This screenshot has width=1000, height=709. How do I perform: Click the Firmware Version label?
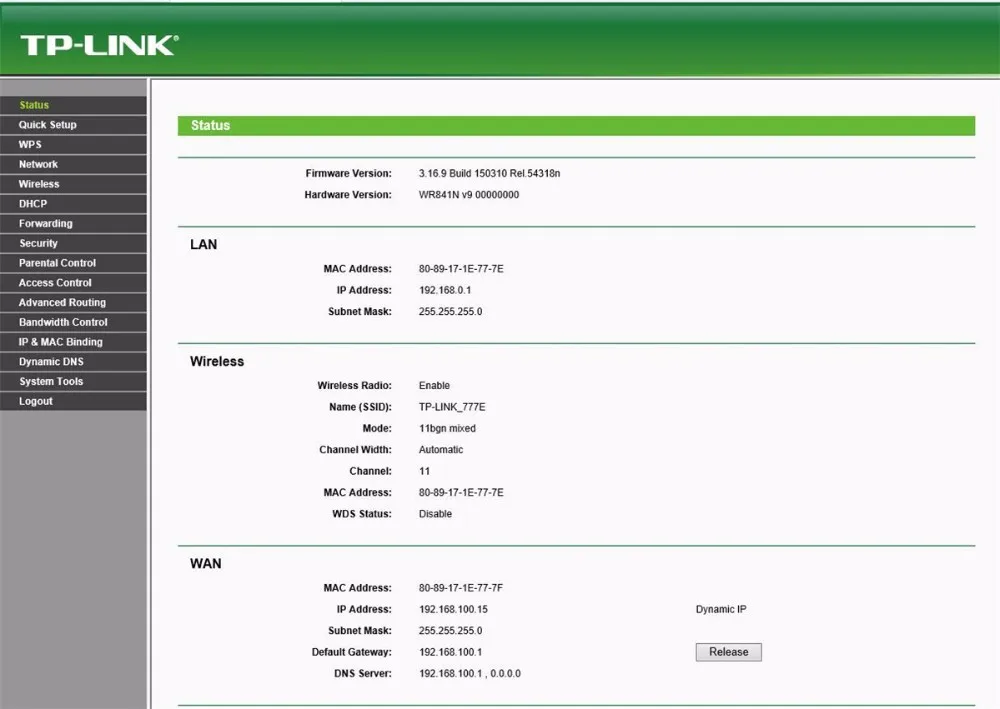pyautogui.click(x=348, y=173)
